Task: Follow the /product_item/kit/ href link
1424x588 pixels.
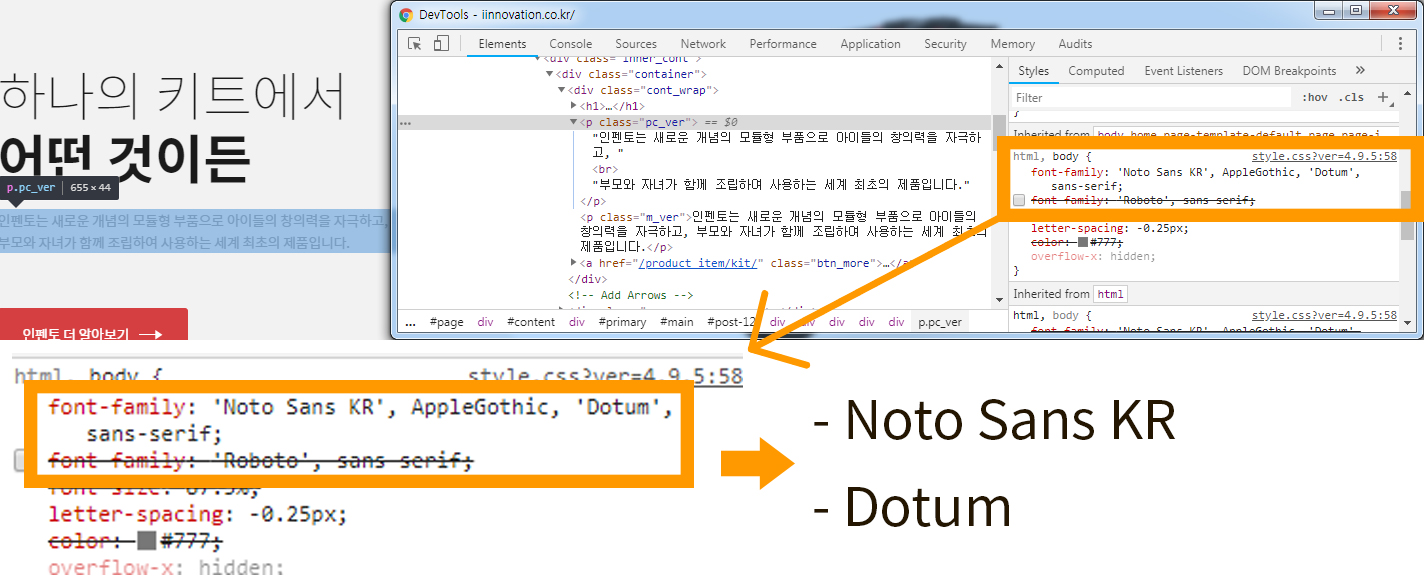Action: pos(700,263)
